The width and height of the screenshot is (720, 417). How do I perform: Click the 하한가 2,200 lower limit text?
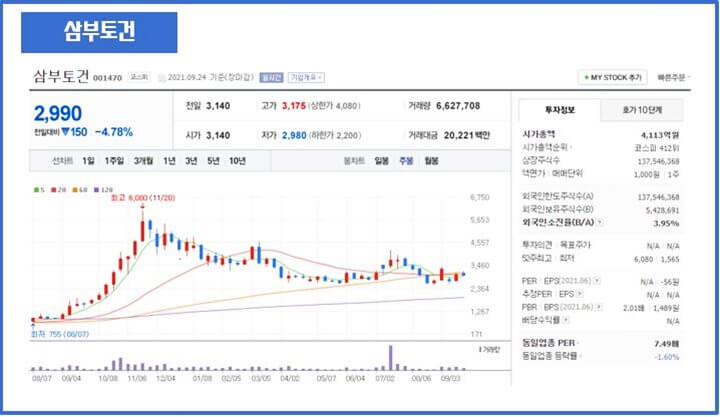335,135
